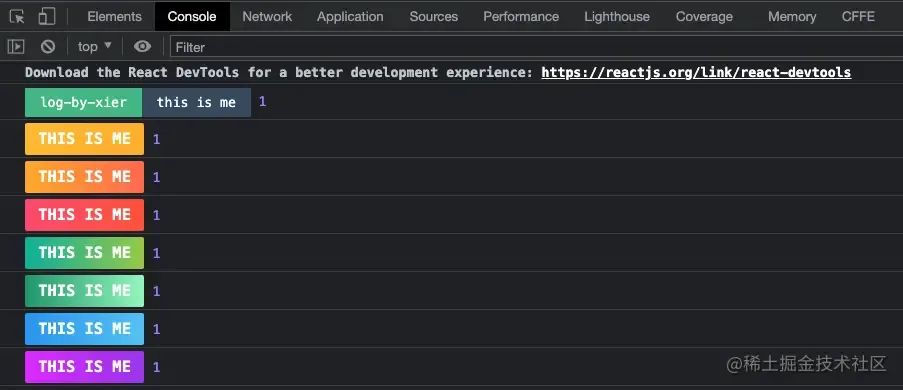Switch to the Network tab
903x390 pixels.
[267, 17]
